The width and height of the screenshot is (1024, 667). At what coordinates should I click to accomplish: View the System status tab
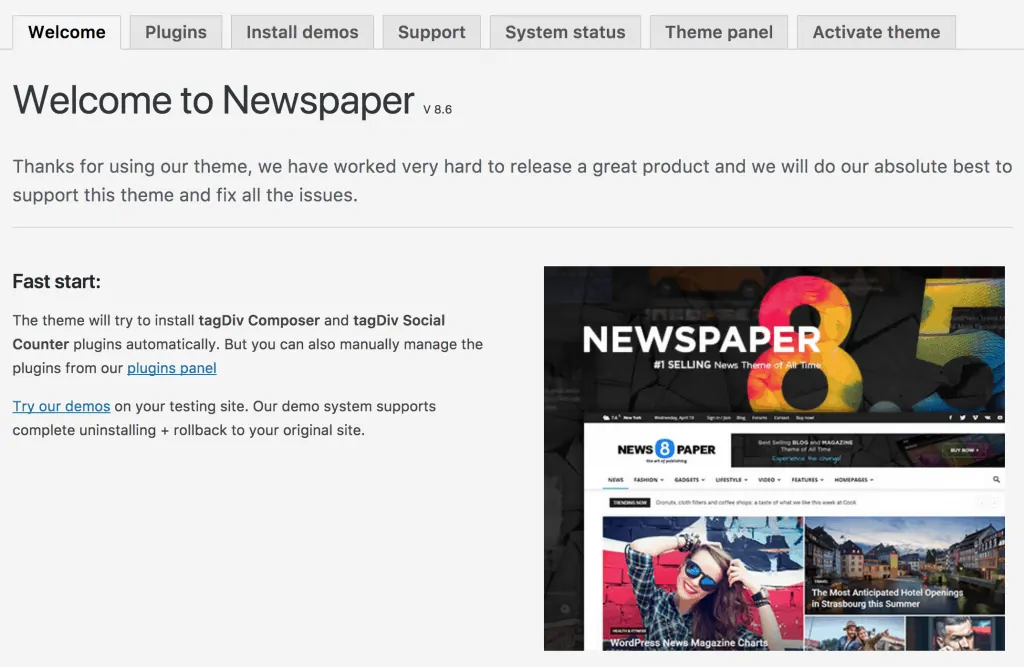click(x=565, y=32)
